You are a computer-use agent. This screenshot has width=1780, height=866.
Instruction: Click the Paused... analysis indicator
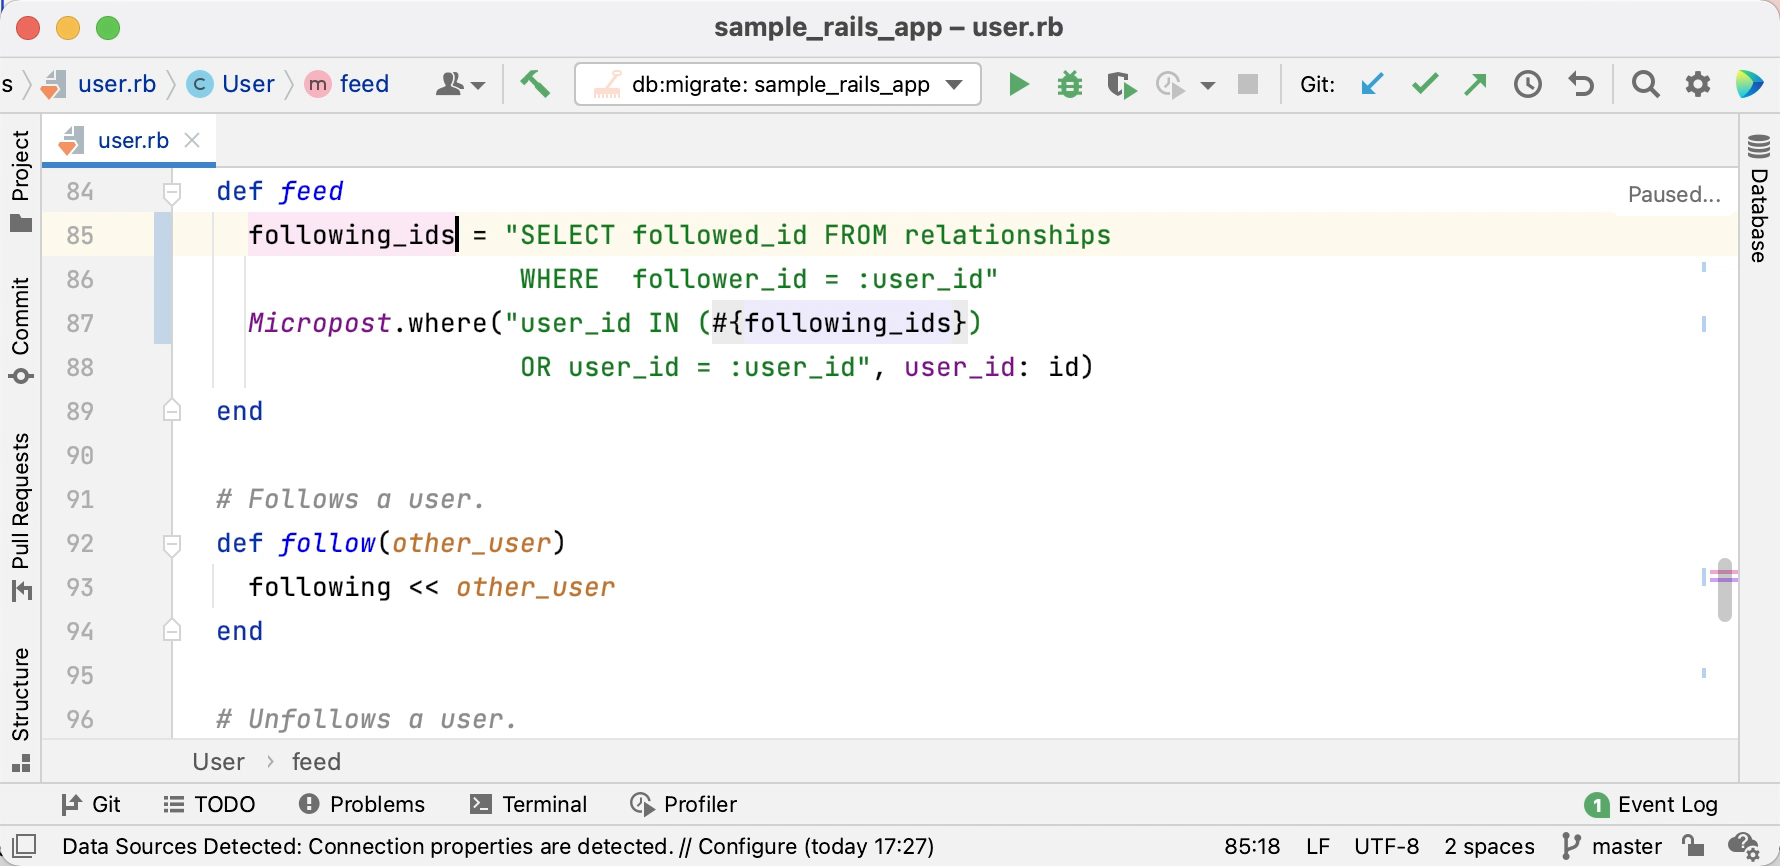(1674, 194)
